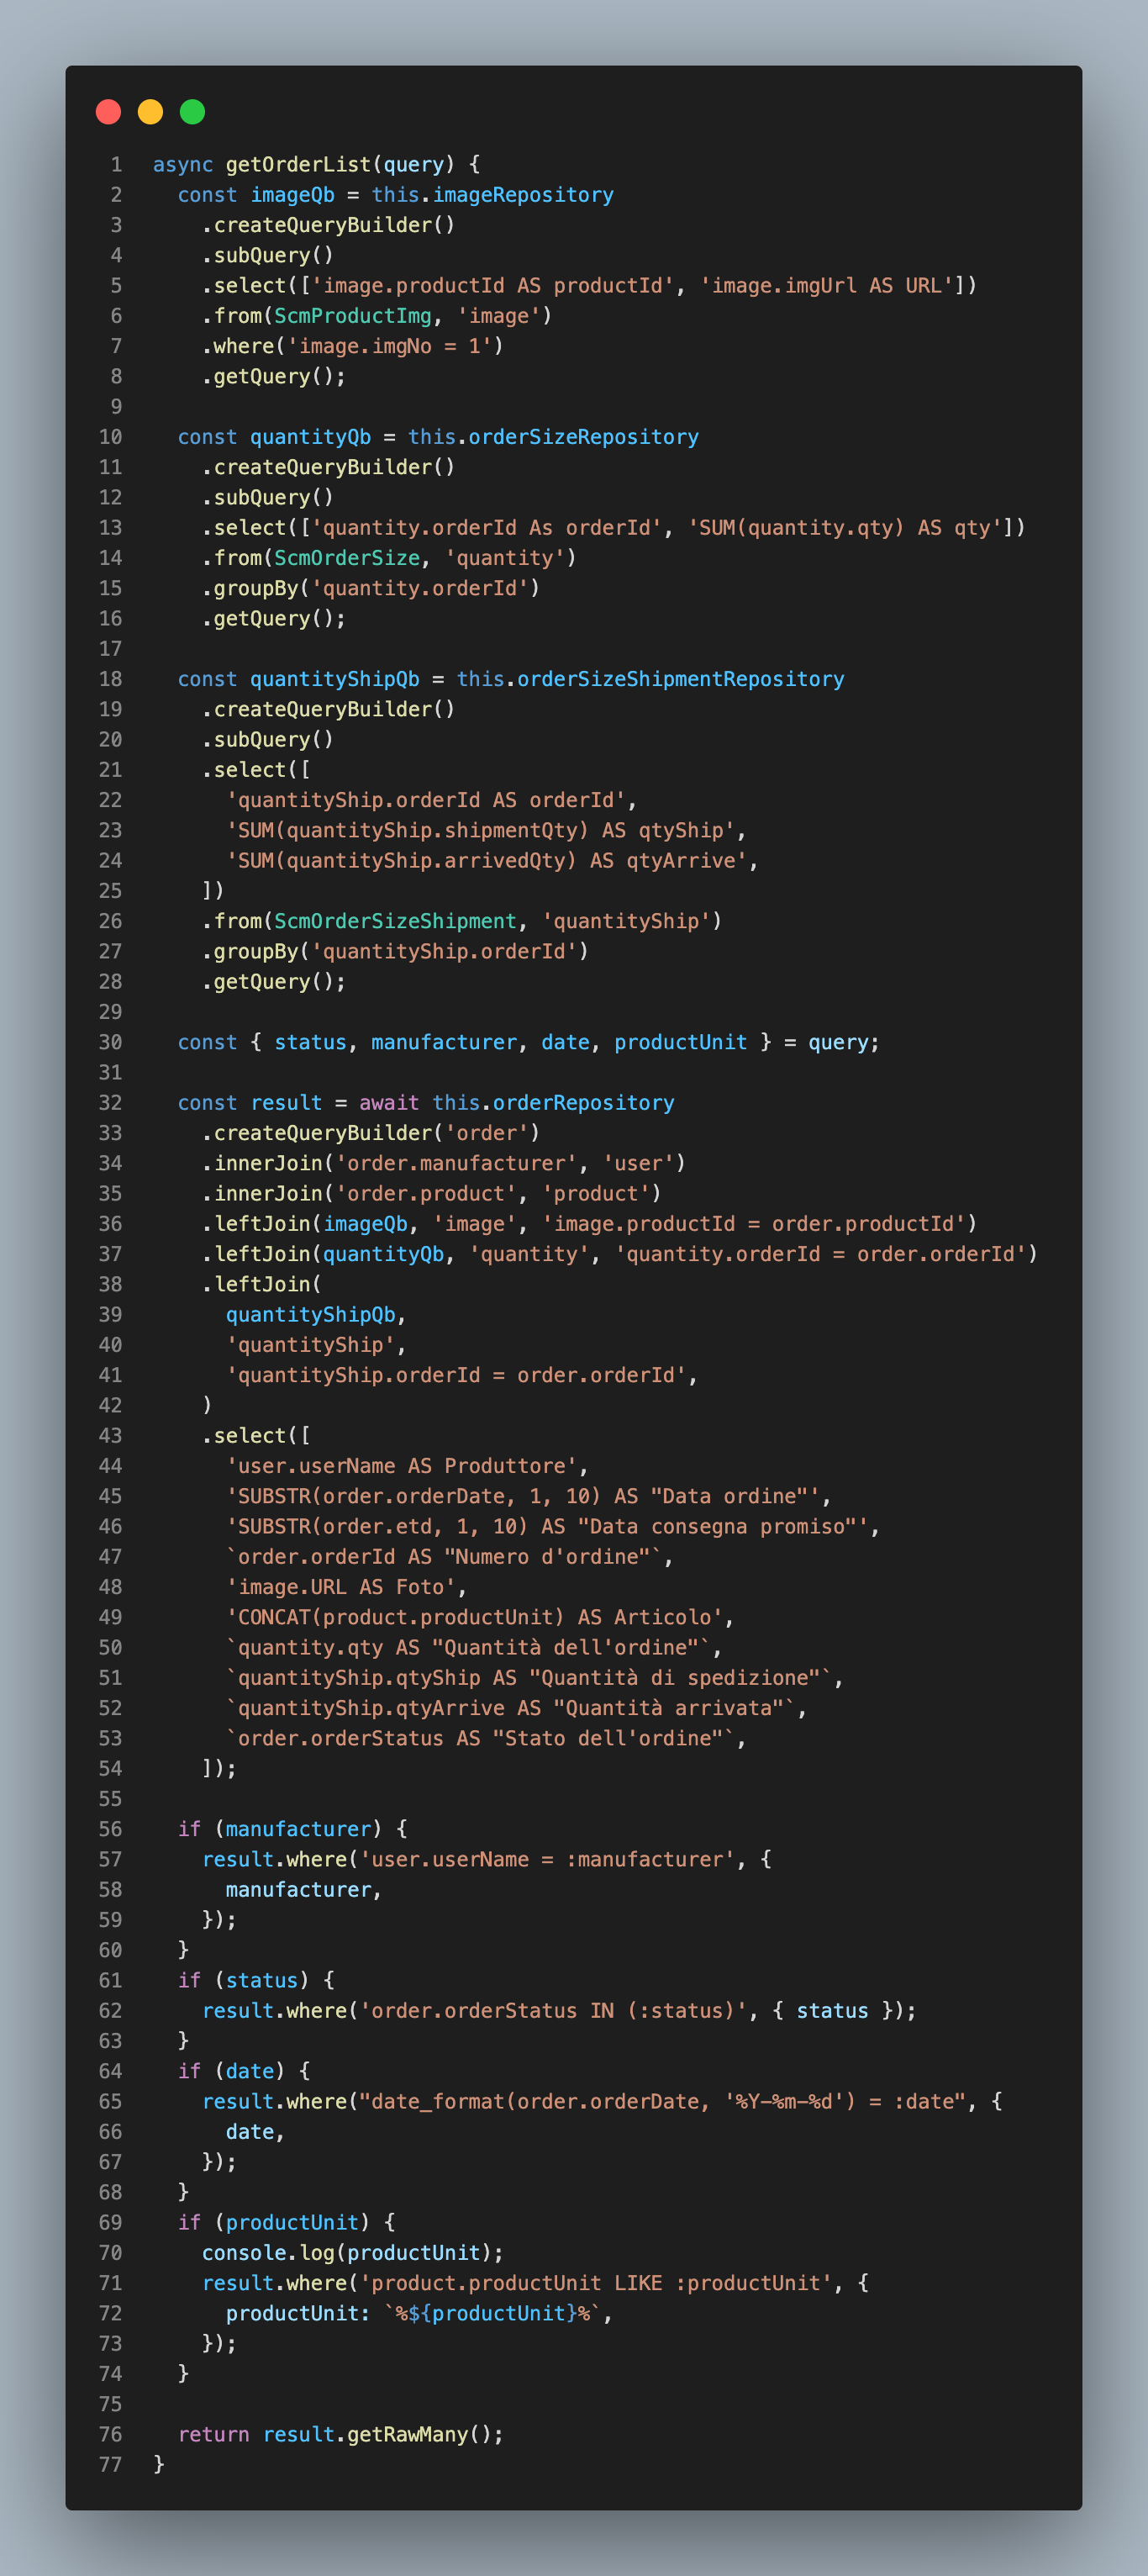Click 'order.orderStatus IN (:status)' string

tap(553, 2011)
